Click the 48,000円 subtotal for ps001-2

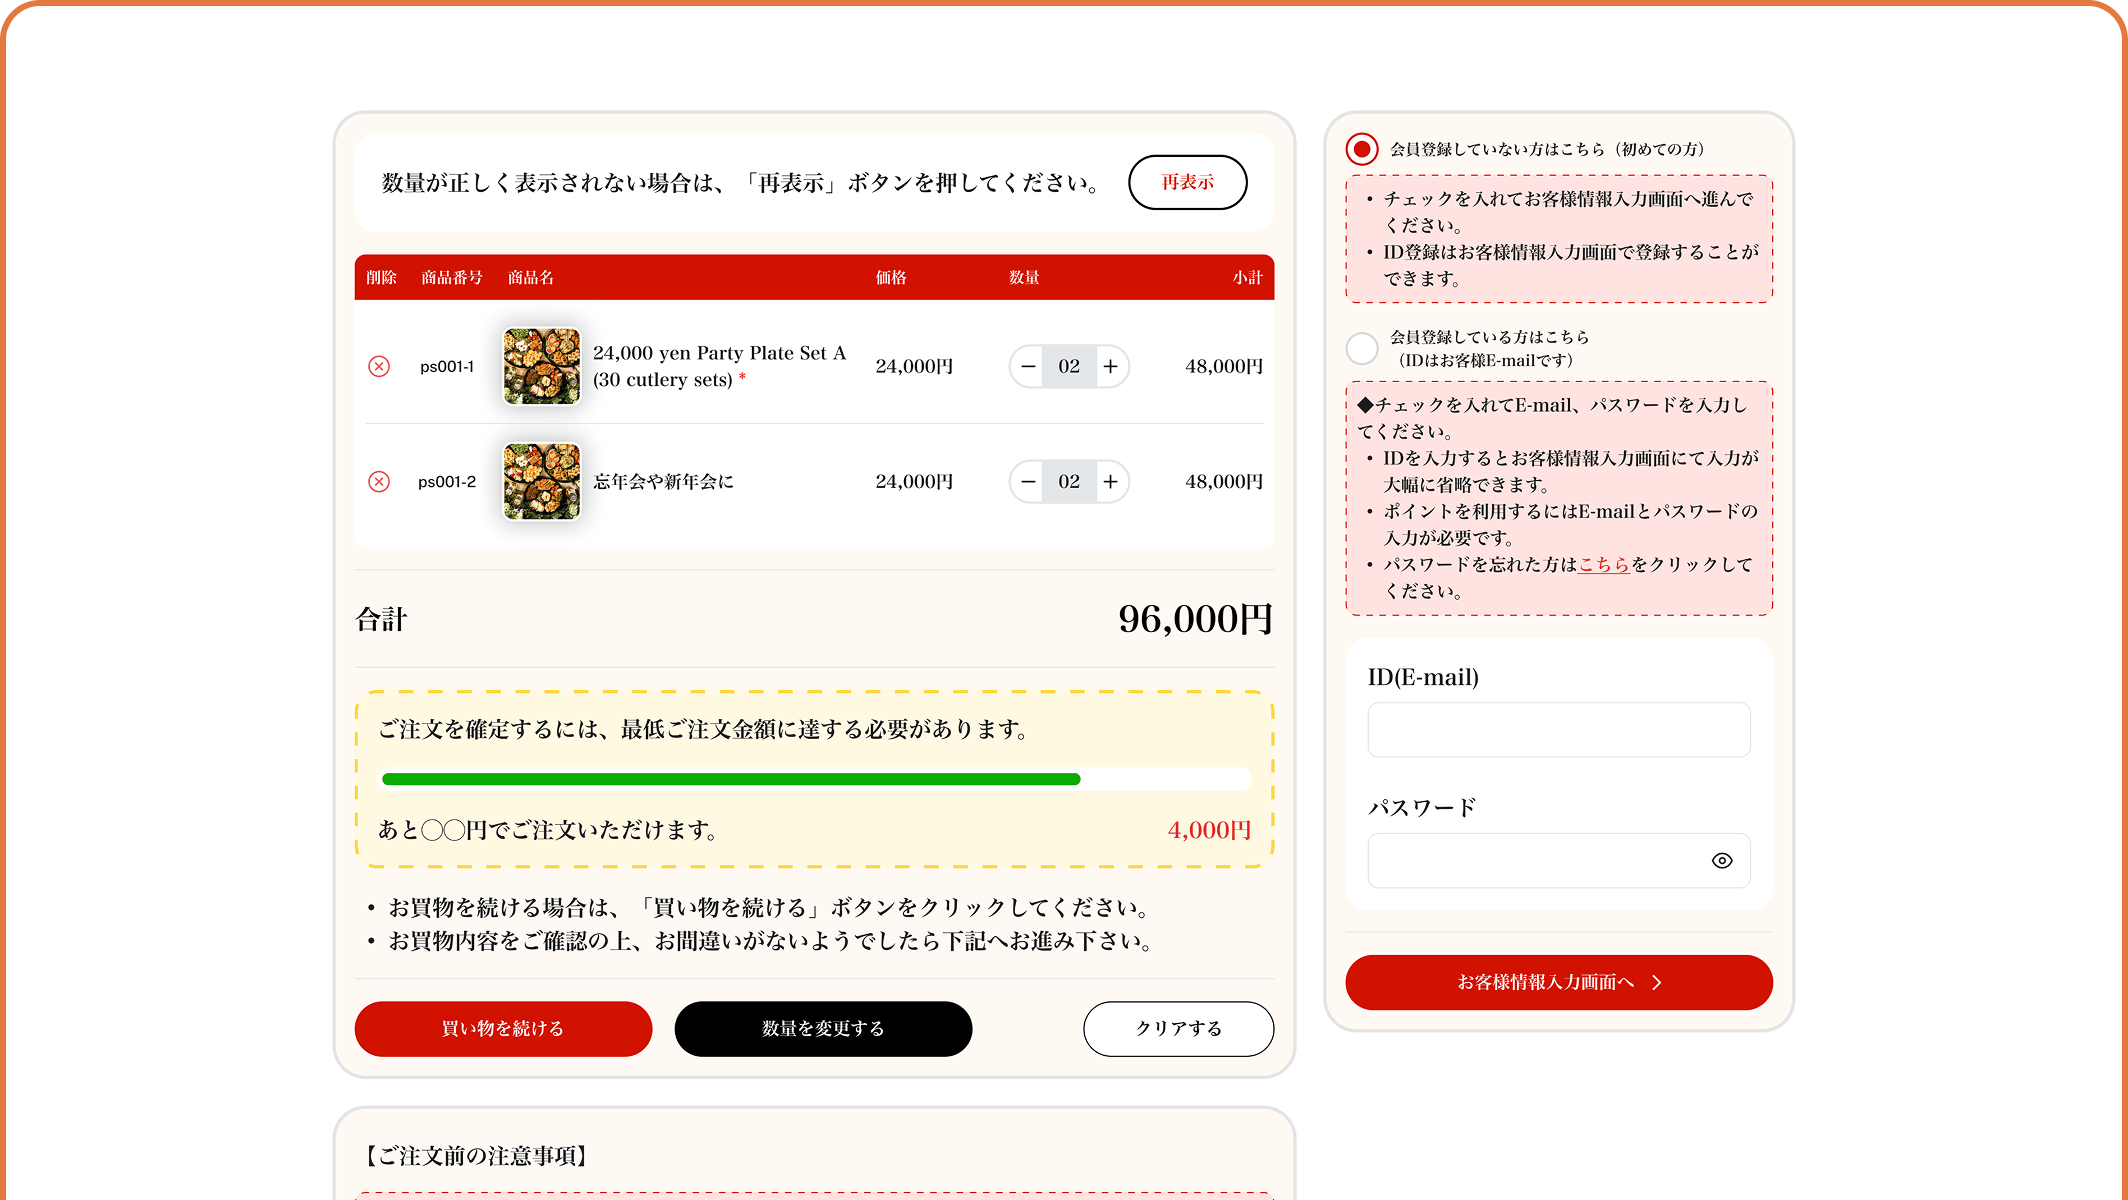[1224, 482]
